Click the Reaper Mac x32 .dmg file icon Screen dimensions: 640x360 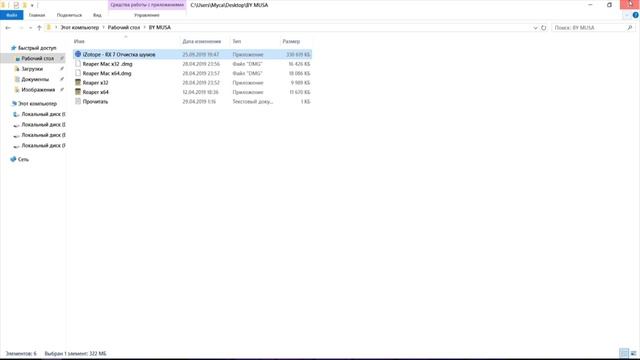point(78,64)
